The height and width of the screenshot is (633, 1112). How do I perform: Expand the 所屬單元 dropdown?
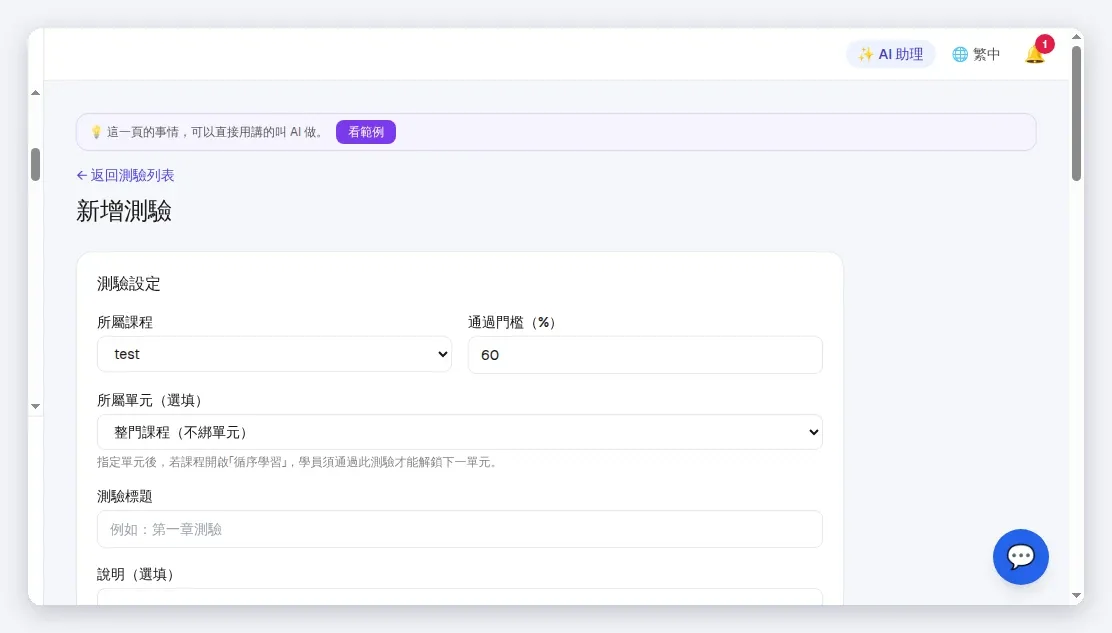[x=460, y=432]
